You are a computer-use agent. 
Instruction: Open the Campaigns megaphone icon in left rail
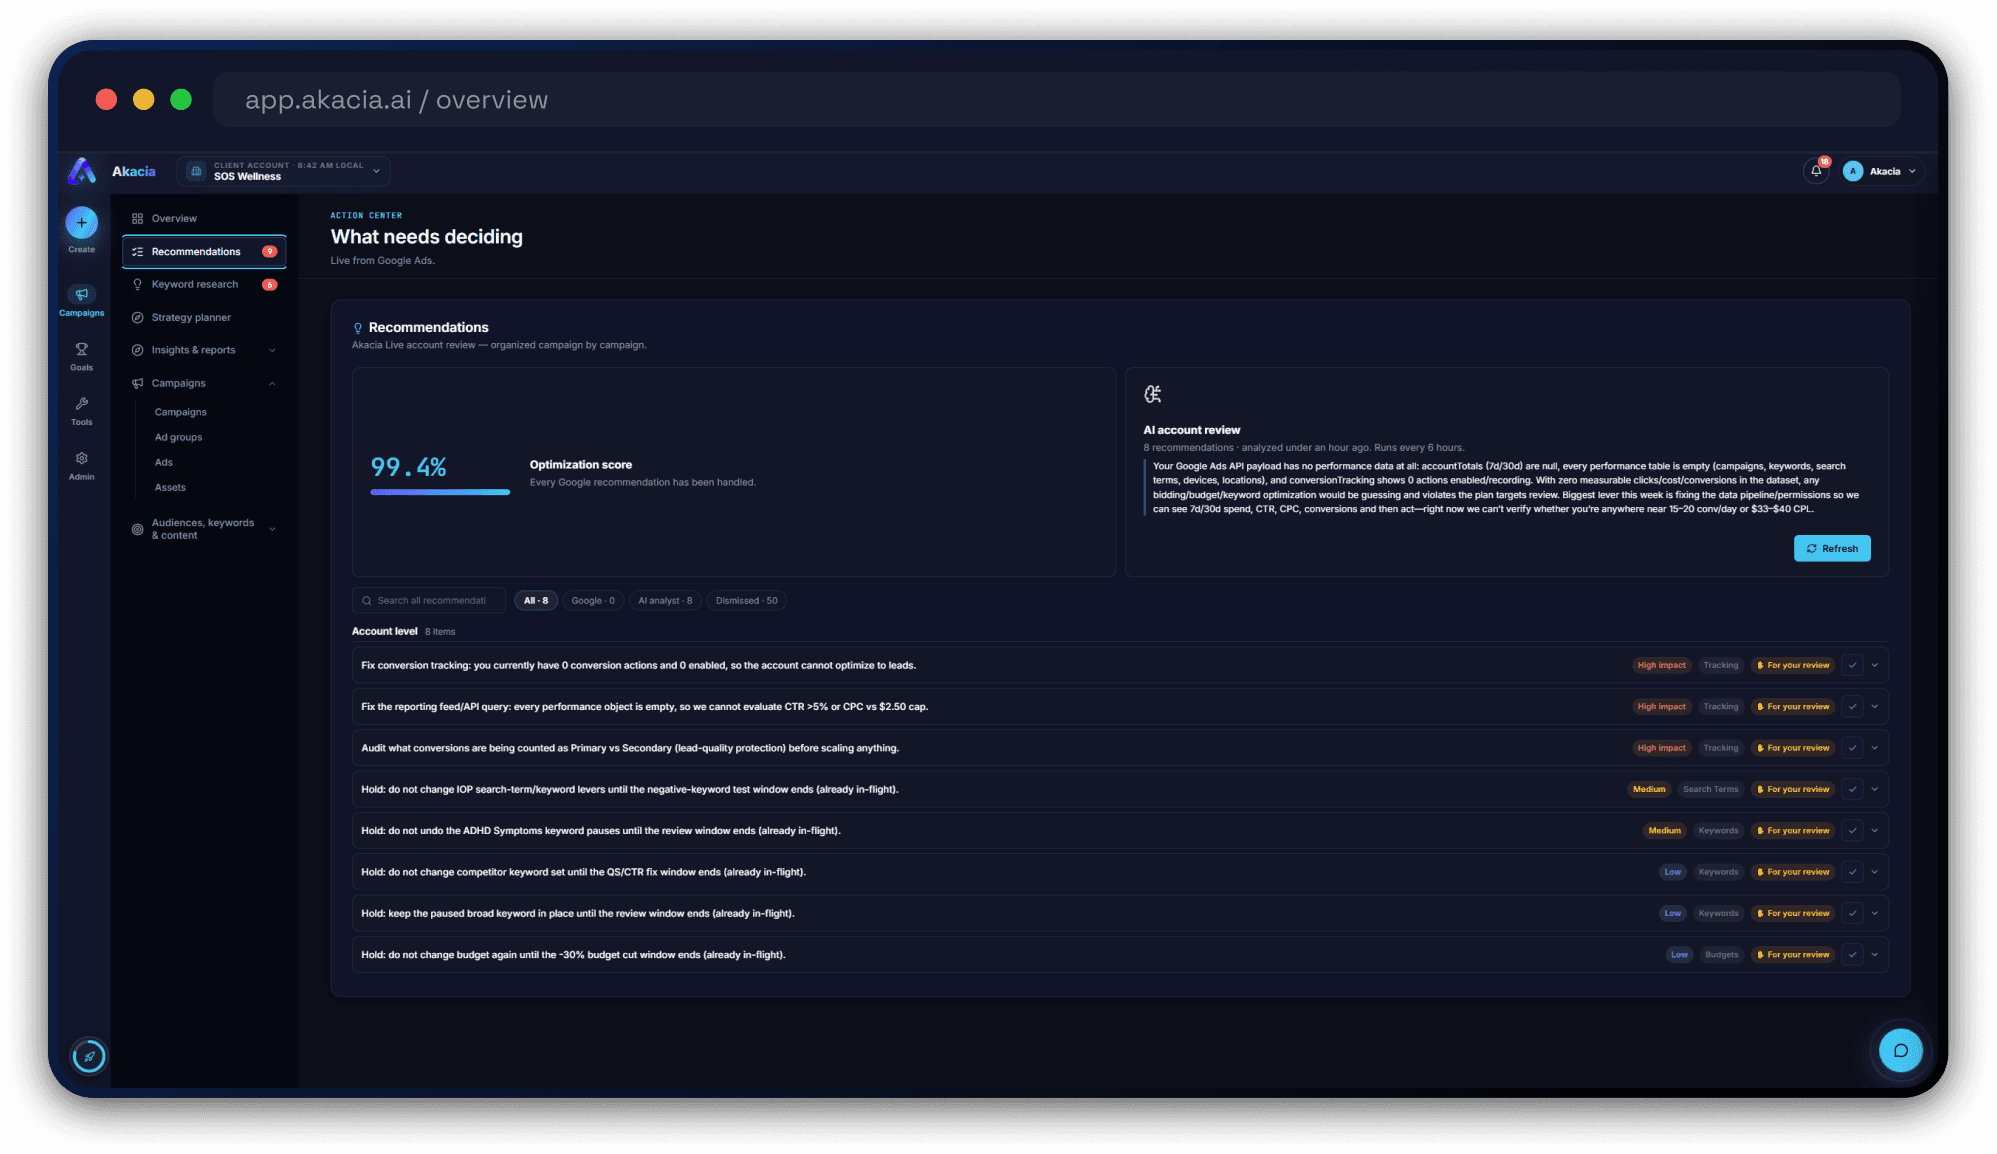click(82, 294)
